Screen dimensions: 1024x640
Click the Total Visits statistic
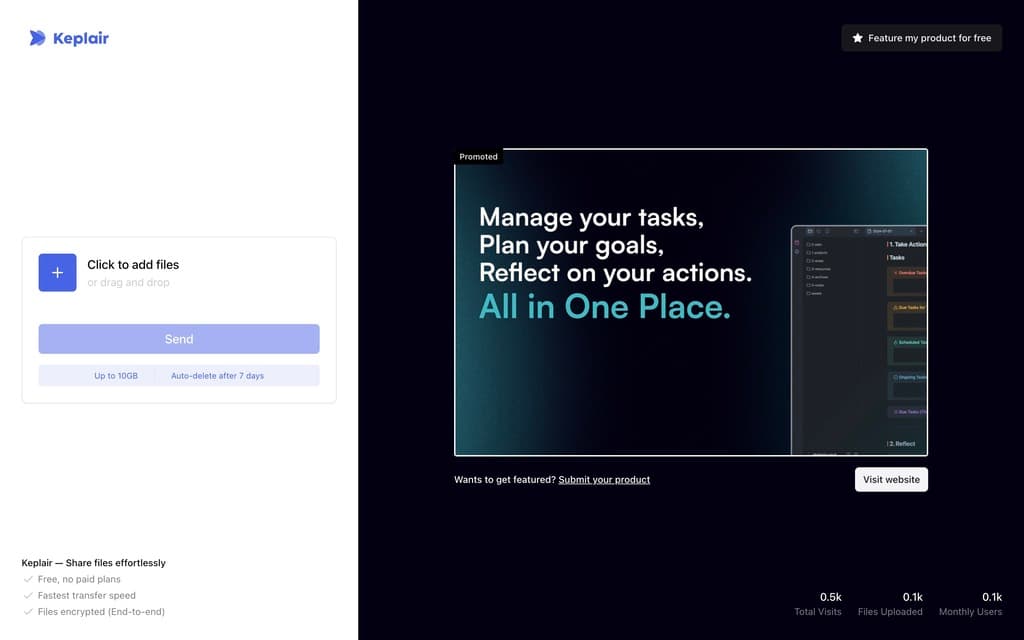818,604
